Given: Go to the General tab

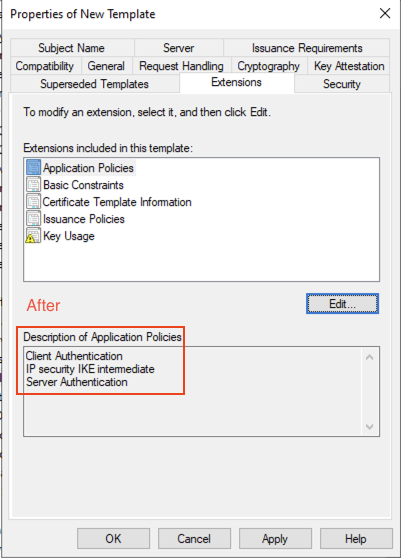Looking at the screenshot, I should pyautogui.click(x=106, y=66).
